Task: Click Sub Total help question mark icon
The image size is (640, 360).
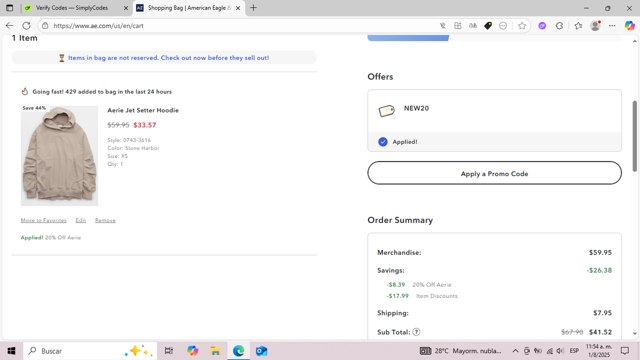Action: pyautogui.click(x=416, y=332)
